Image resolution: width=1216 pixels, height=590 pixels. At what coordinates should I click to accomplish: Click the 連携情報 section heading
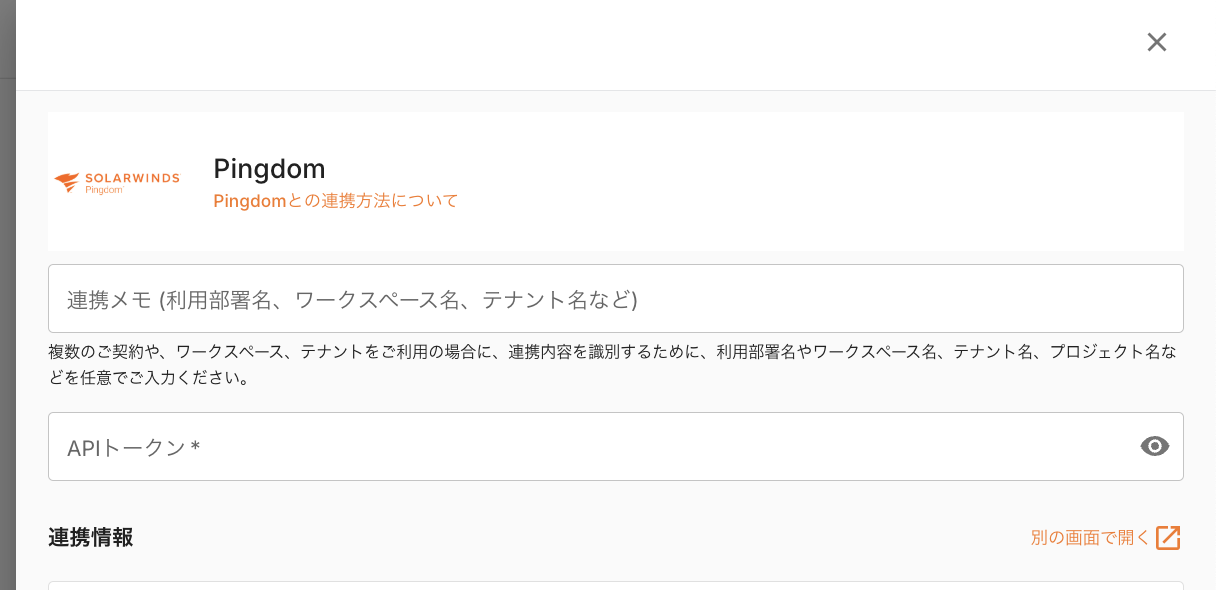[90, 538]
